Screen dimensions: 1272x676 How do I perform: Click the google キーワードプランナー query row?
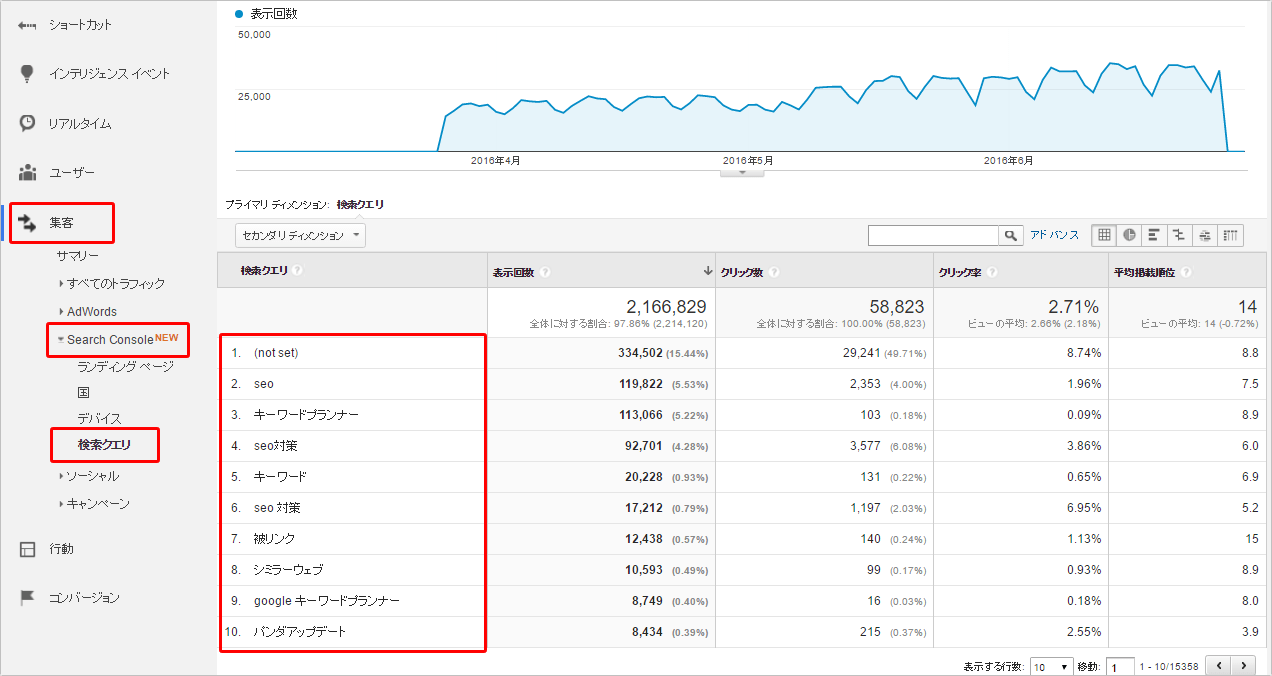pos(327,601)
